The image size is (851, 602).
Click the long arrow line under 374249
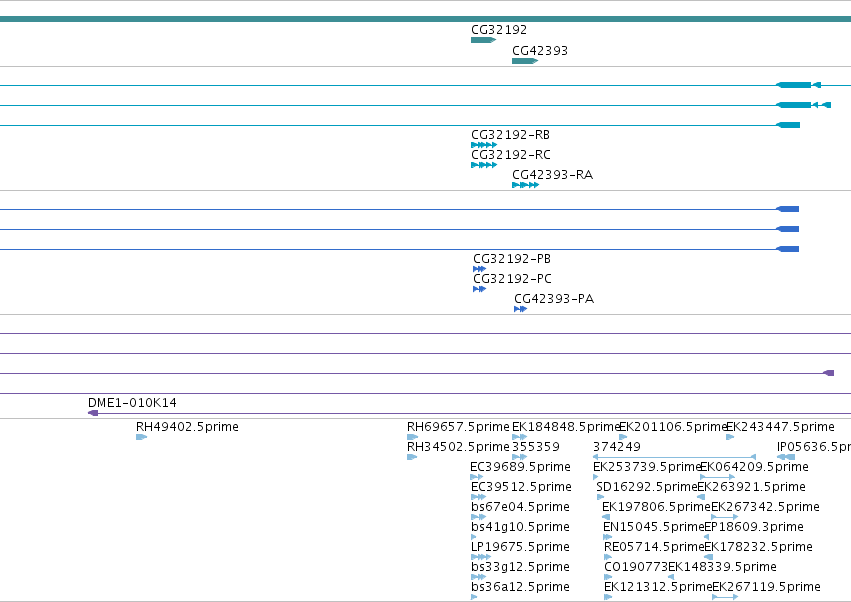[x=675, y=457]
